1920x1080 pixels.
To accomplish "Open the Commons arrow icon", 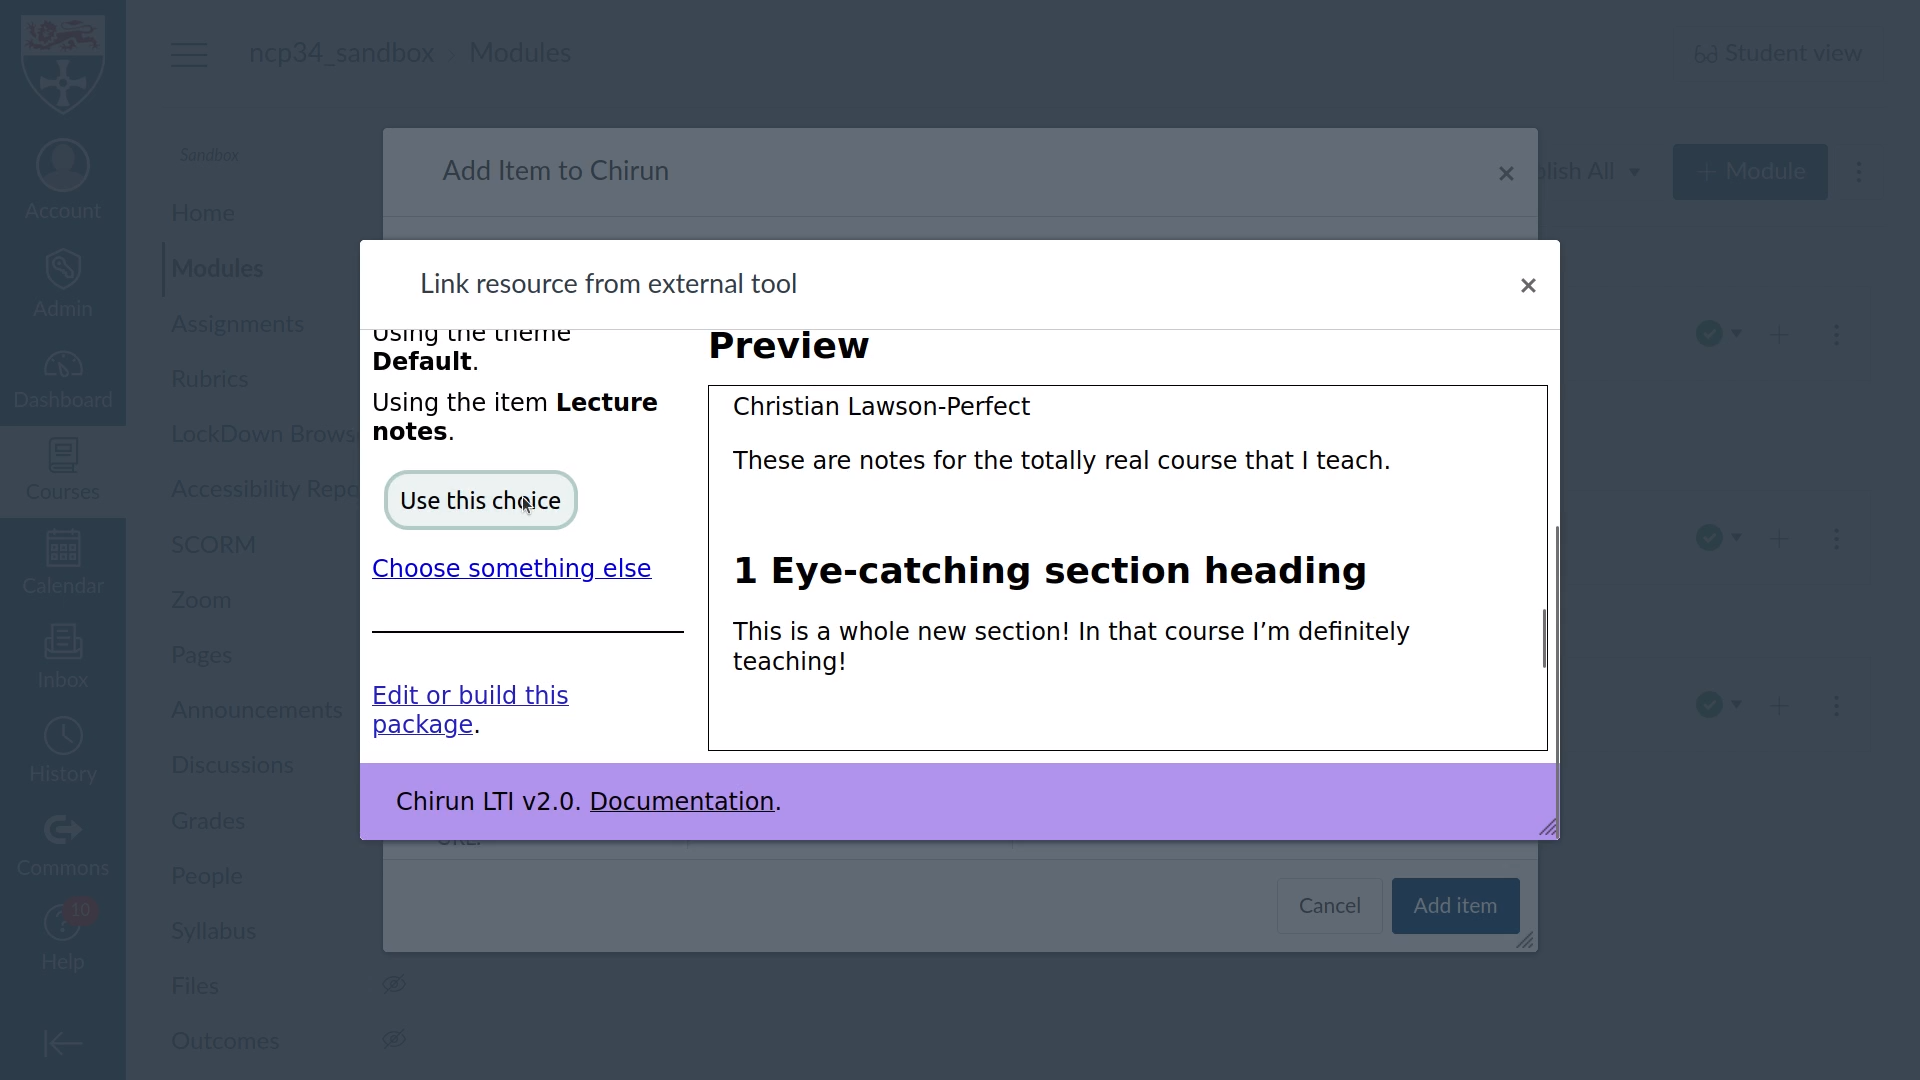I will (x=63, y=830).
